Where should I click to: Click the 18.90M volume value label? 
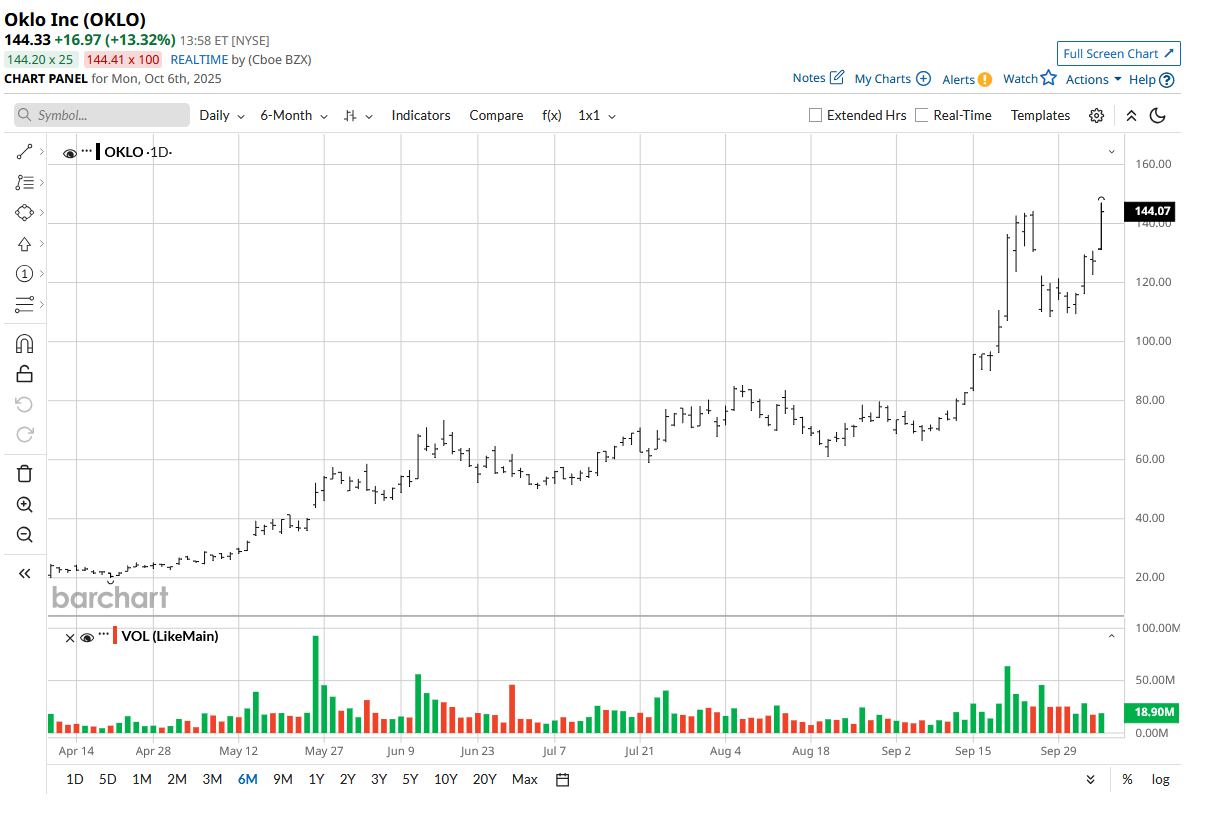(x=1151, y=713)
